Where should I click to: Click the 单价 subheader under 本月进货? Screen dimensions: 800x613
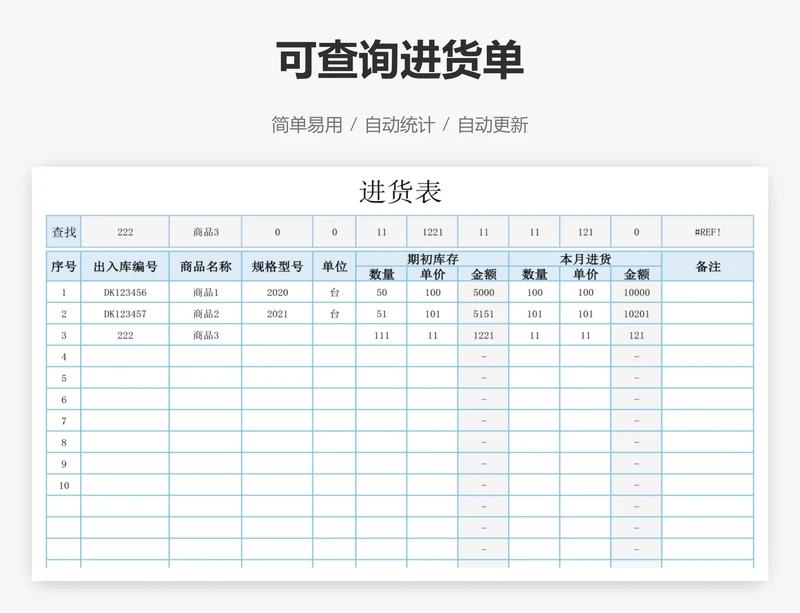coord(585,274)
